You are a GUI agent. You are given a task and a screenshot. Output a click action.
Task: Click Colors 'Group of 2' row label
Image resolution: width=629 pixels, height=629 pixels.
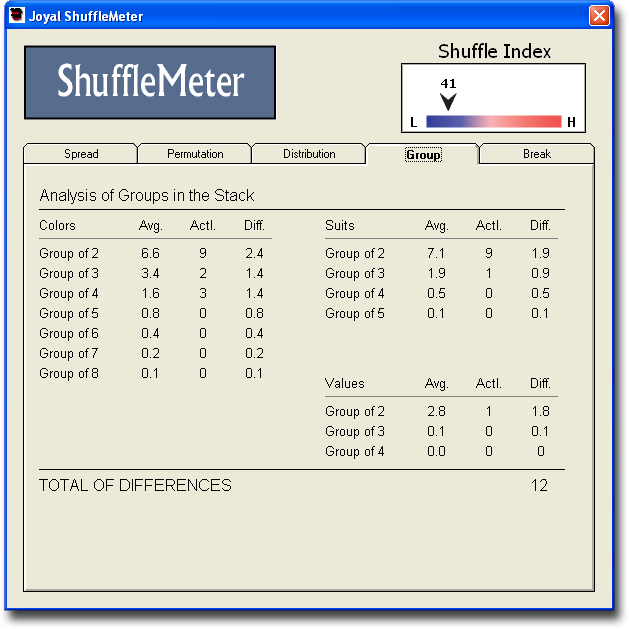click(x=69, y=254)
